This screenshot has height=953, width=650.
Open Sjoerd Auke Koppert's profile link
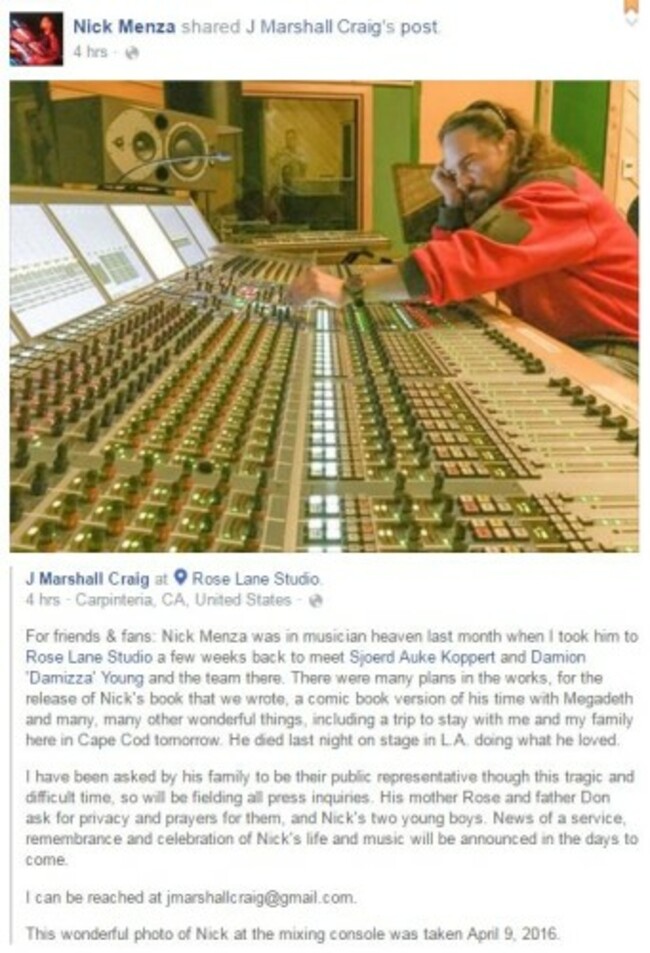click(x=423, y=657)
